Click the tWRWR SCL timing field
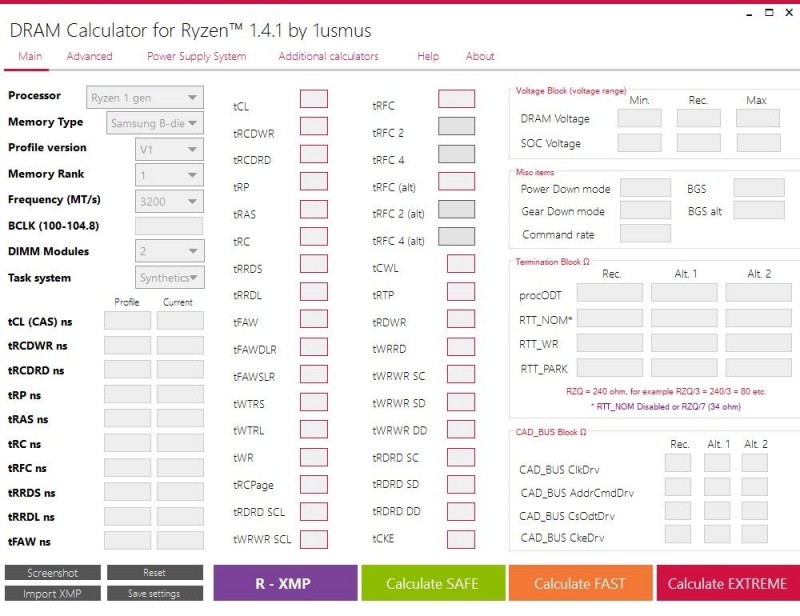 pos(314,539)
